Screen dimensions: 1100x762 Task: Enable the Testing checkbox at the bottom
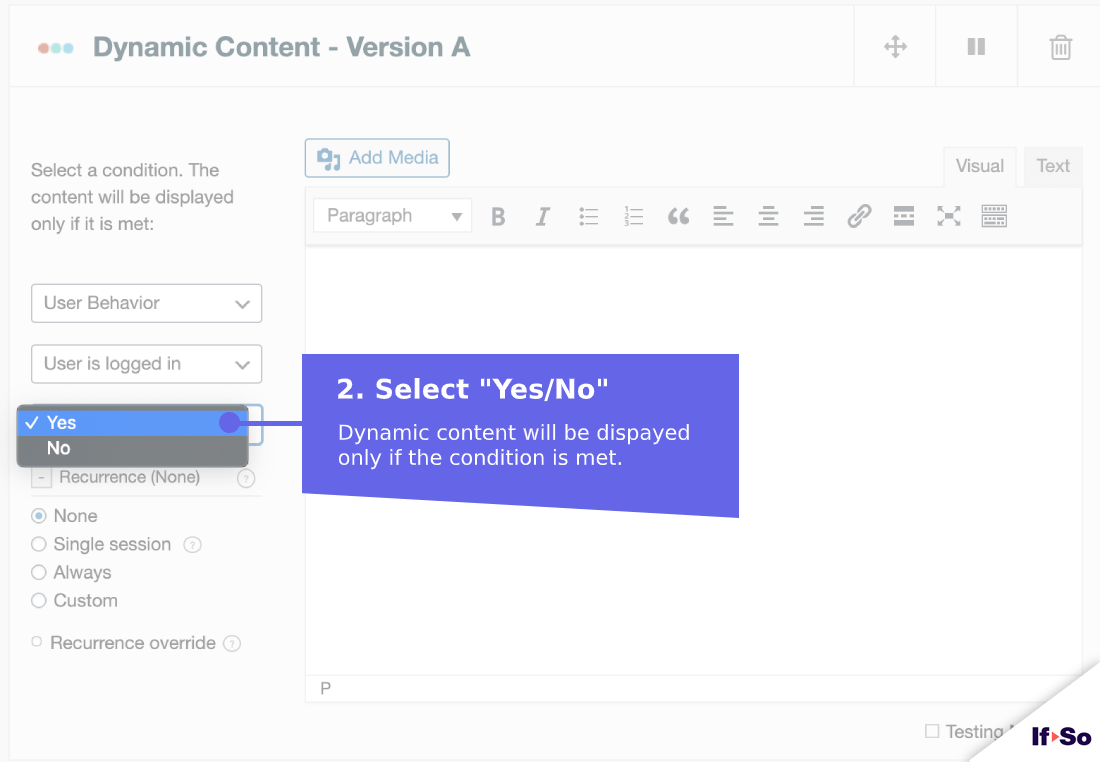tap(932, 731)
